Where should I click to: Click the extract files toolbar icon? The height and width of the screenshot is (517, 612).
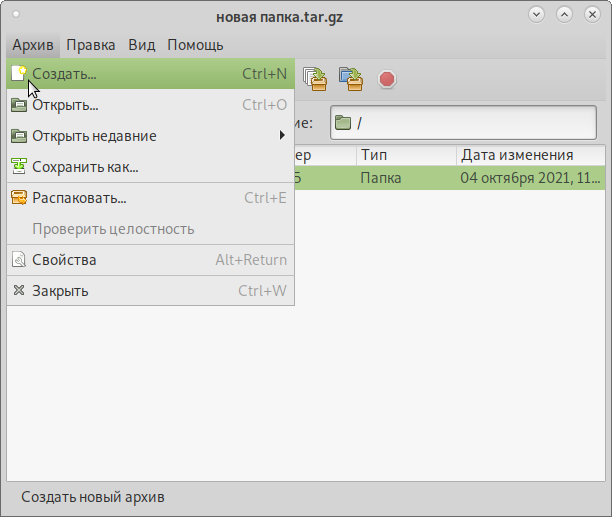click(315, 77)
